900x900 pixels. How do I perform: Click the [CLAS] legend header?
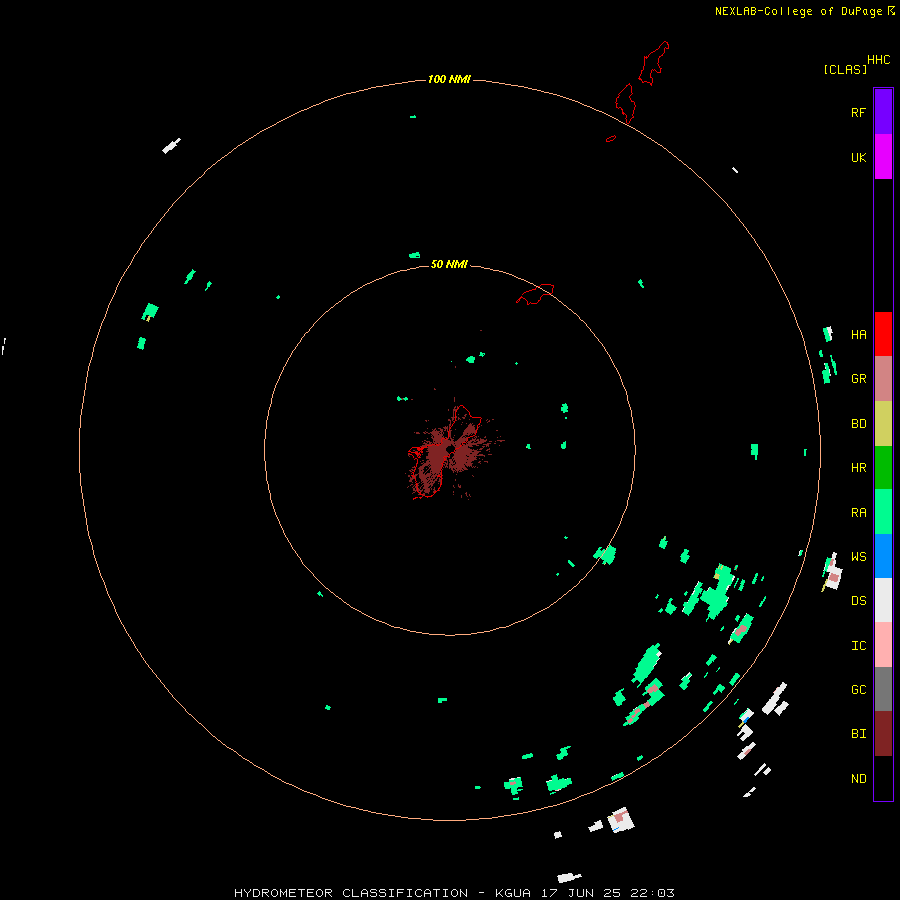[845, 70]
